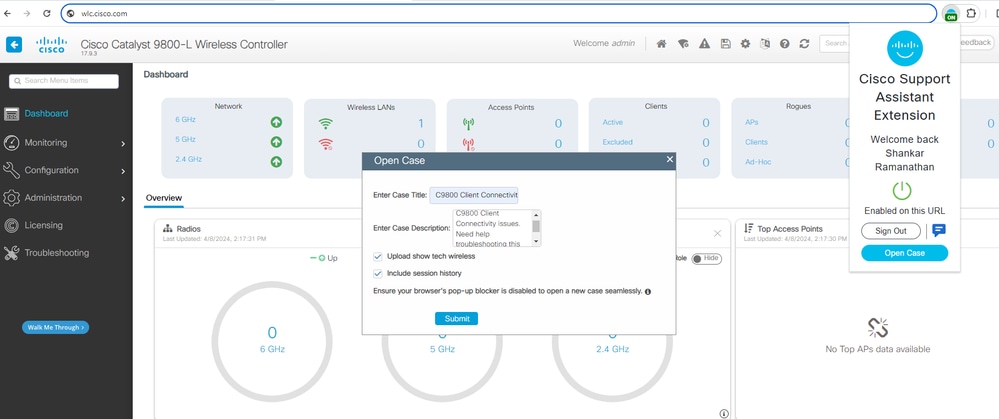The image size is (999, 419).
Task: Open the Excluded clients link
Action: [x=617, y=142]
